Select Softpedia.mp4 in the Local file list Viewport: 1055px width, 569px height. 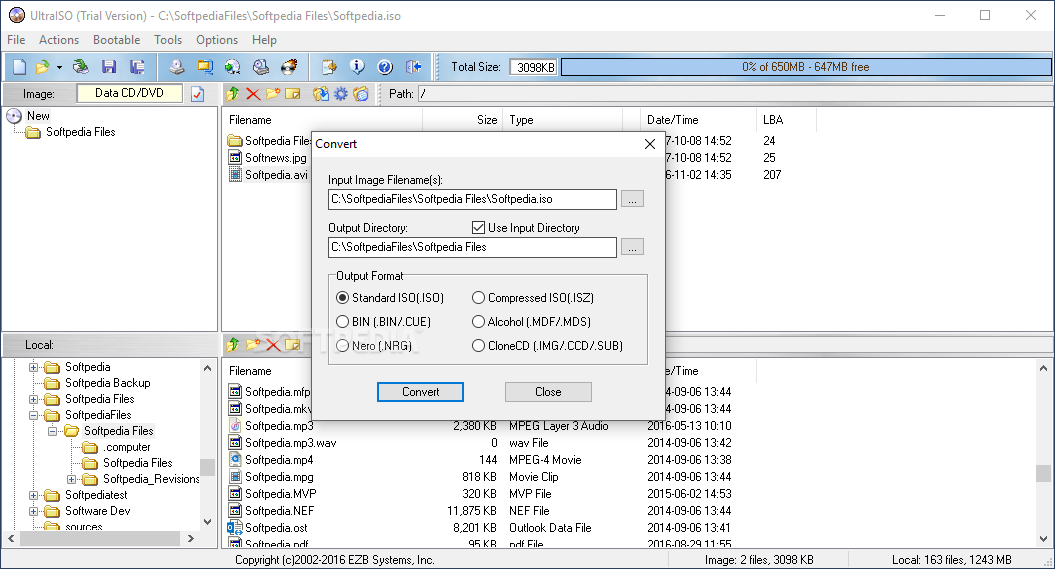279,460
